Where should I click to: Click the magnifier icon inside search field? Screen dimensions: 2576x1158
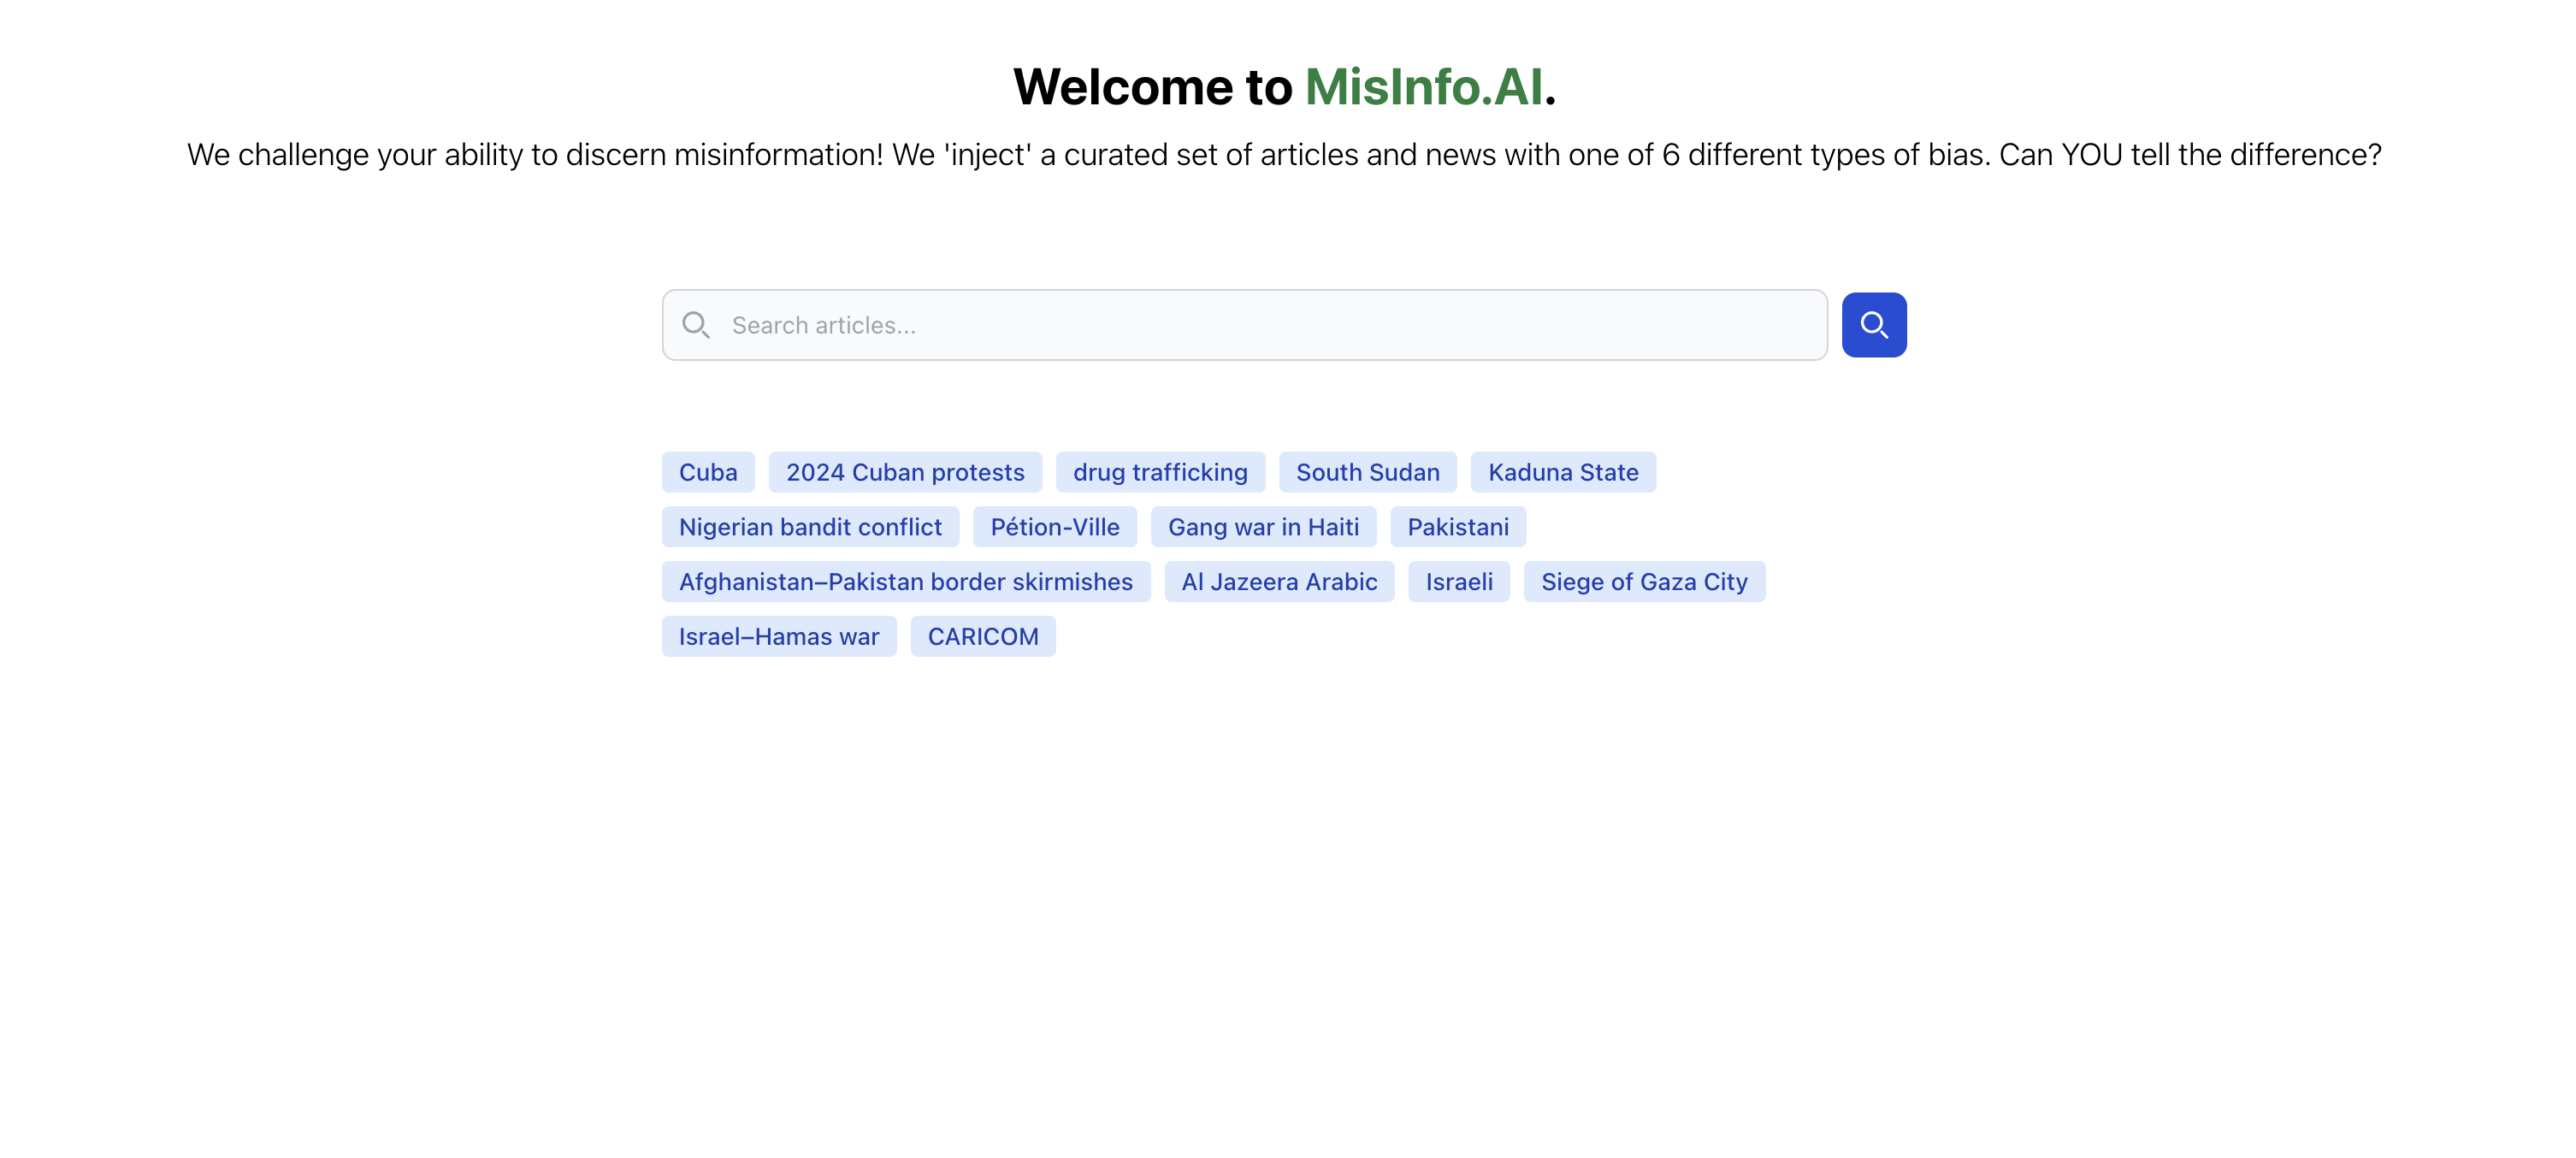pyautogui.click(x=696, y=325)
